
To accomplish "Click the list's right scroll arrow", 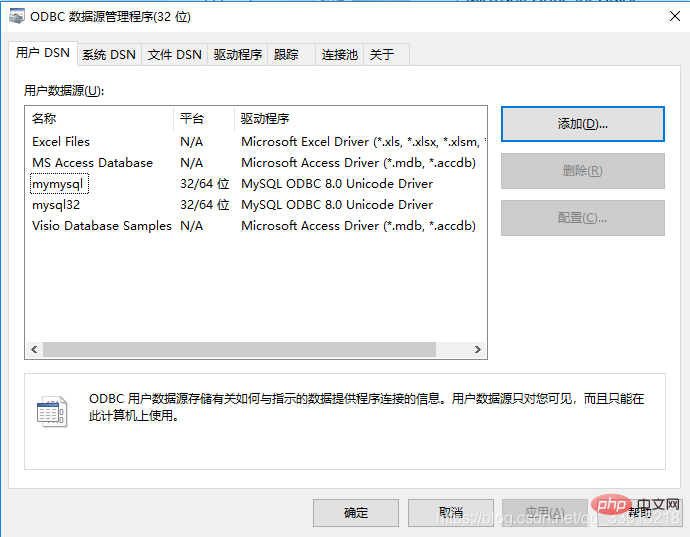I will click(x=478, y=349).
